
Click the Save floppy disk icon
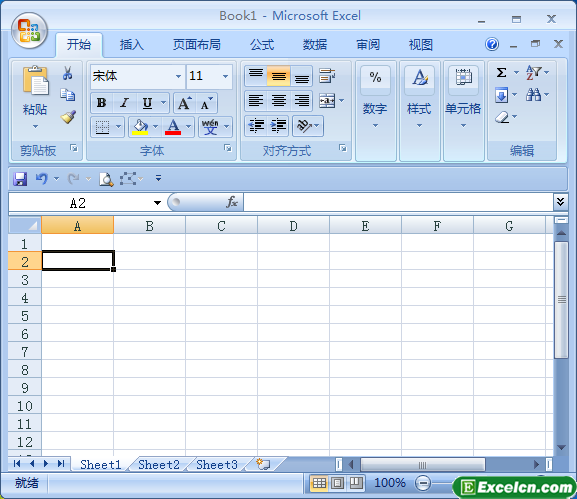[x=20, y=179]
